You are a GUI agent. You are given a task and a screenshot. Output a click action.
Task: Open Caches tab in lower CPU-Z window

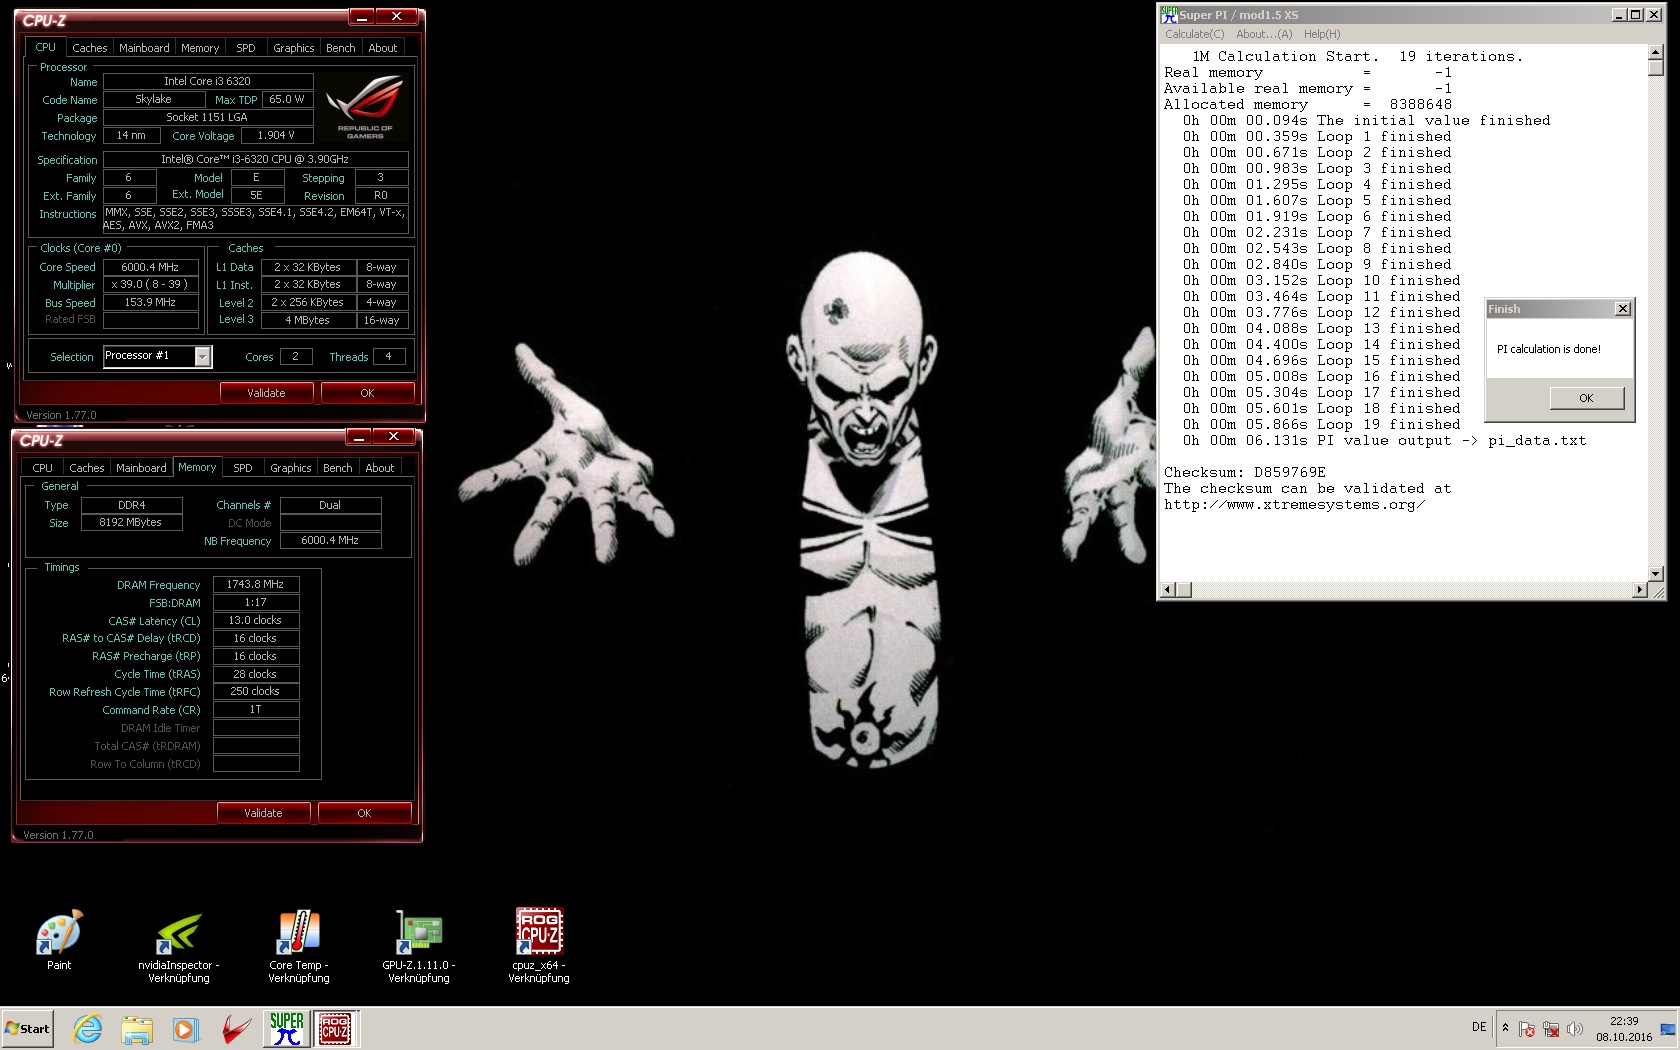86,468
